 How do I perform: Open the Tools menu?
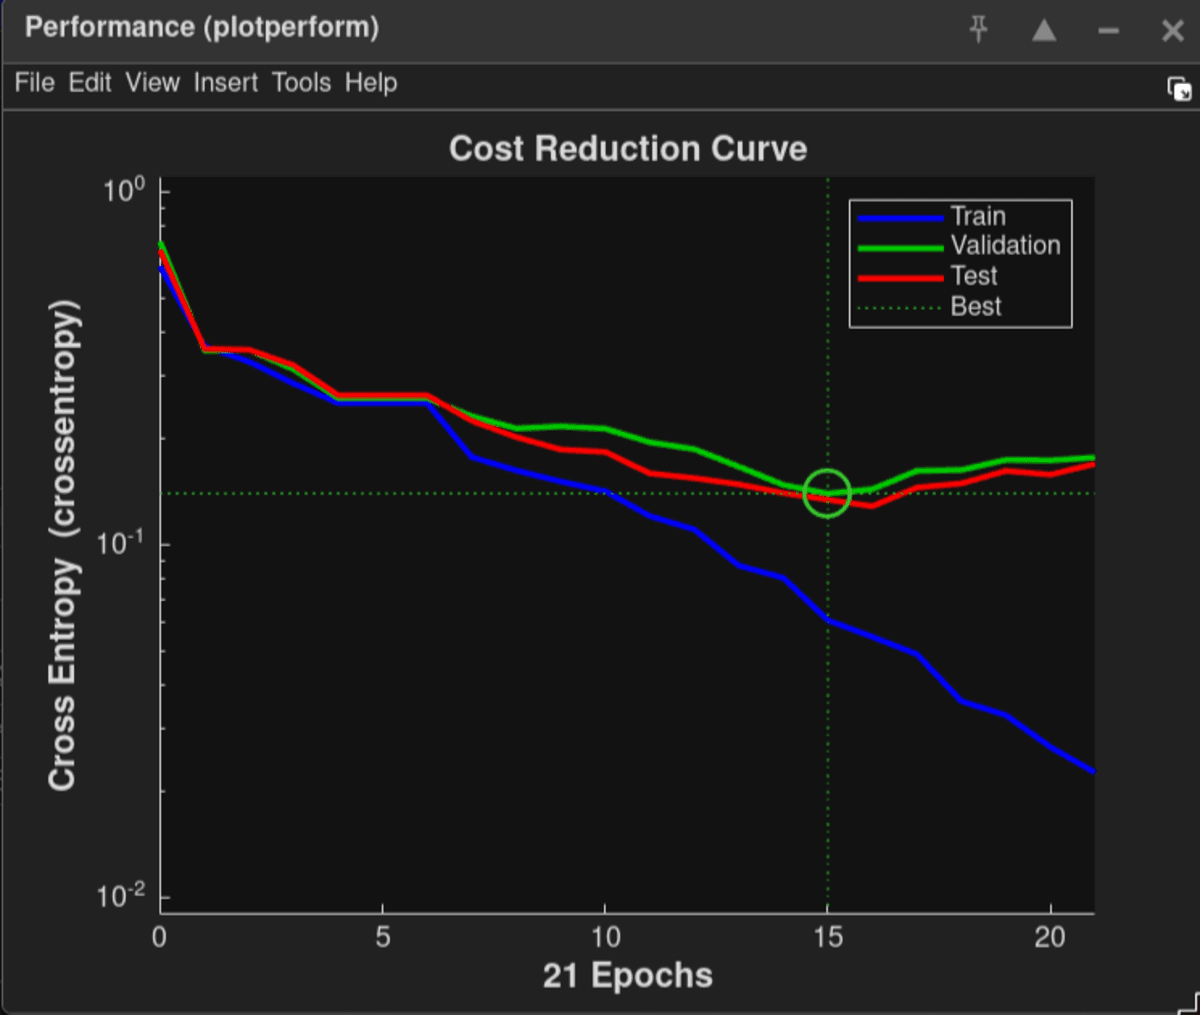pyautogui.click(x=301, y=83)
